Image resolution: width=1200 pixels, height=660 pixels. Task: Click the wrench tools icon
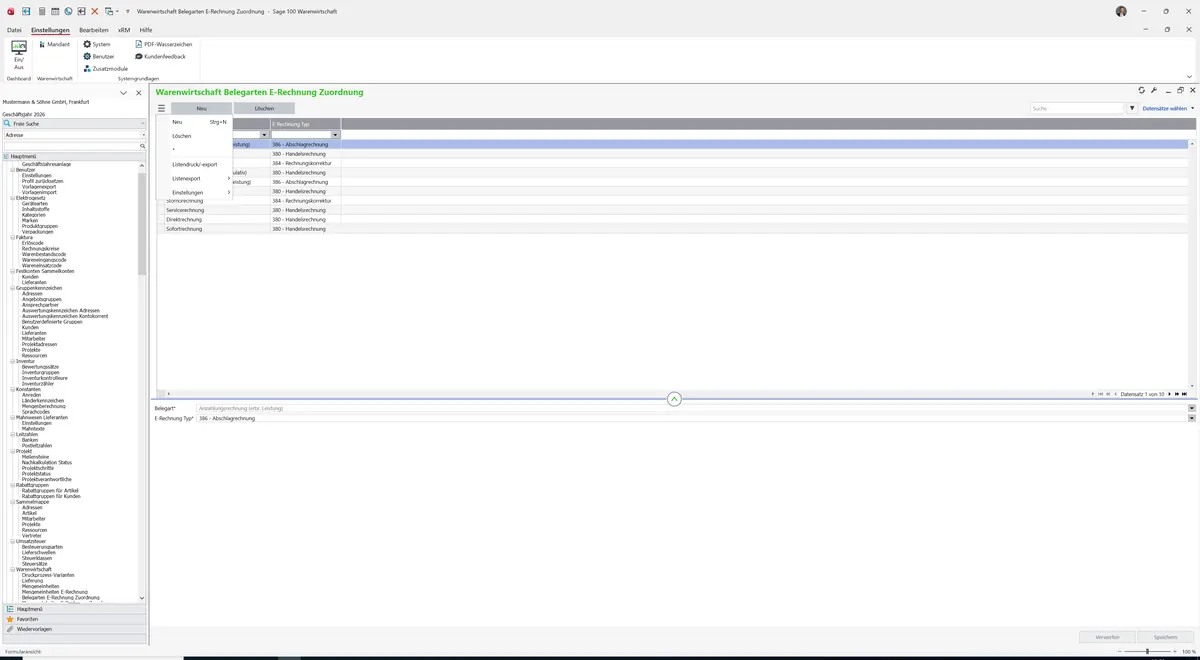1154,90
